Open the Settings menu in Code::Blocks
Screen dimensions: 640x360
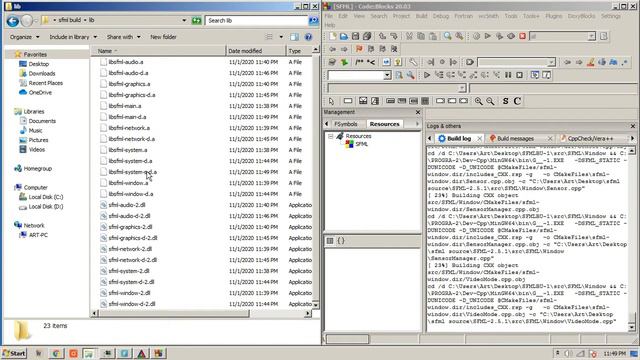click(x=611, y=16)
